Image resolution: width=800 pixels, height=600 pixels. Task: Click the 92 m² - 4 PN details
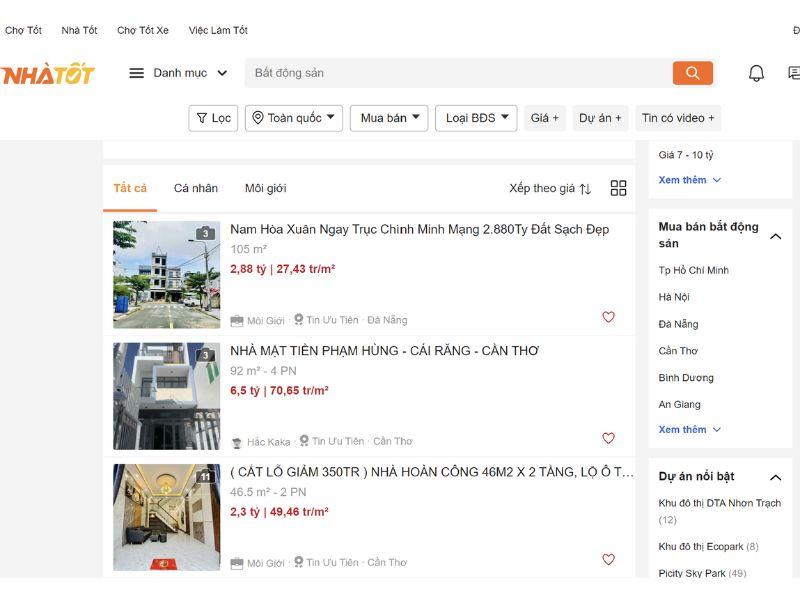click(263, 371)
